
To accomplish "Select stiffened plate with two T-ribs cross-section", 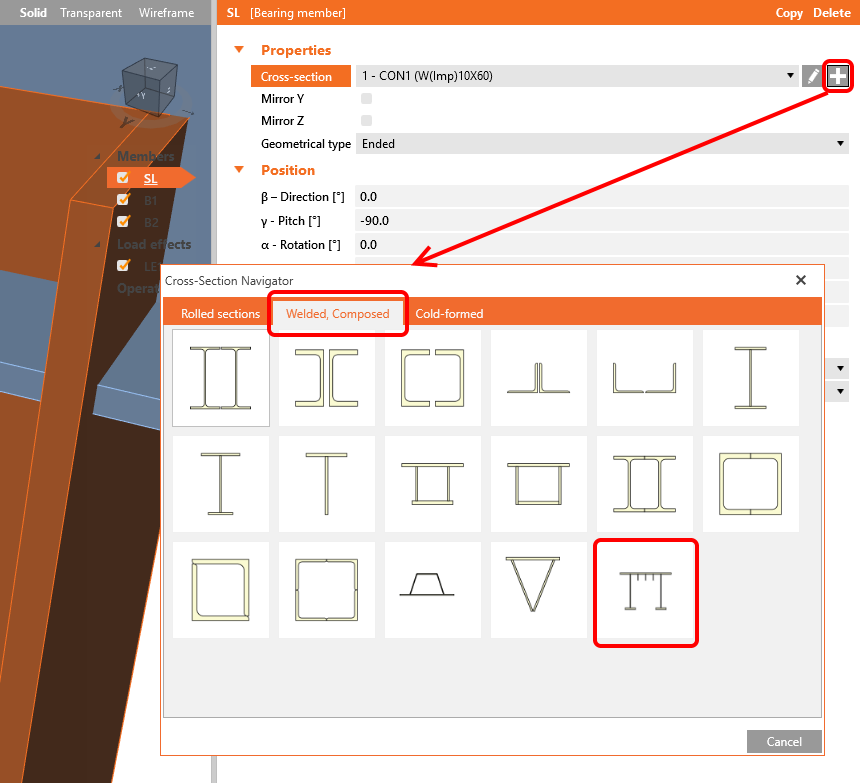I will click(644, 590).
